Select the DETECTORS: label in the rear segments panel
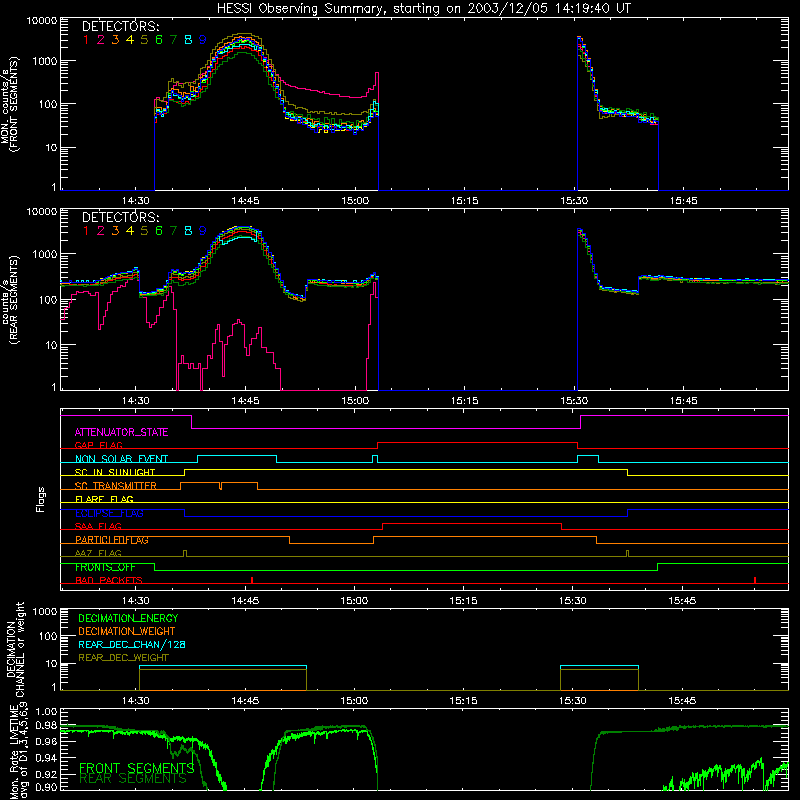This screenshot has height=800, width=800. [x=120, y=217]
